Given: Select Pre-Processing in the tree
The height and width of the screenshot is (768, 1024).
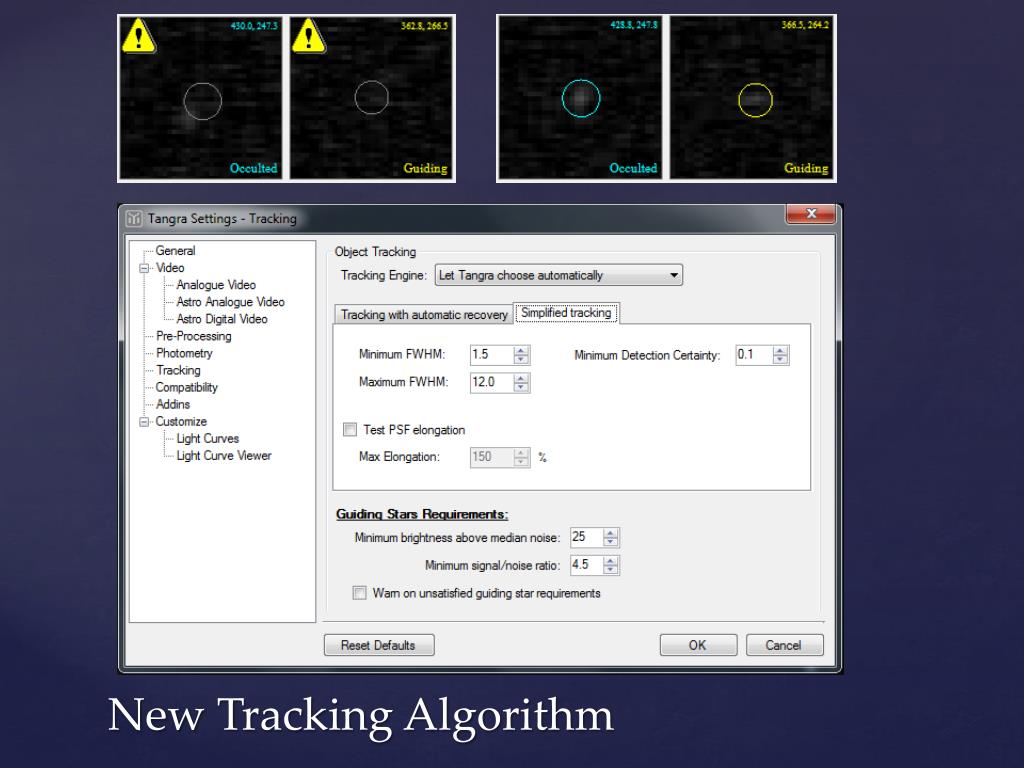Looking at the screenshot, I should (x=193, y=336).
